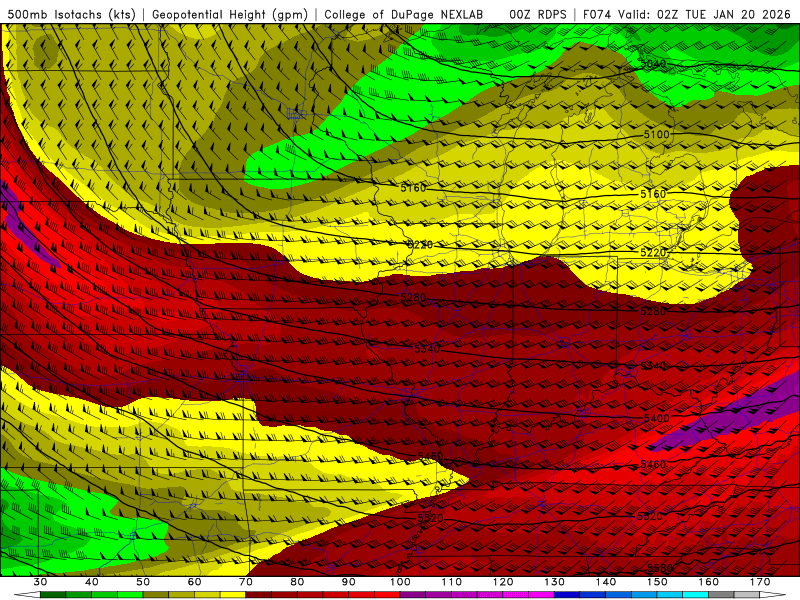Click the bright green swatch ending at 50
Viewport: 800px width, 600px height.
[130, 594]
